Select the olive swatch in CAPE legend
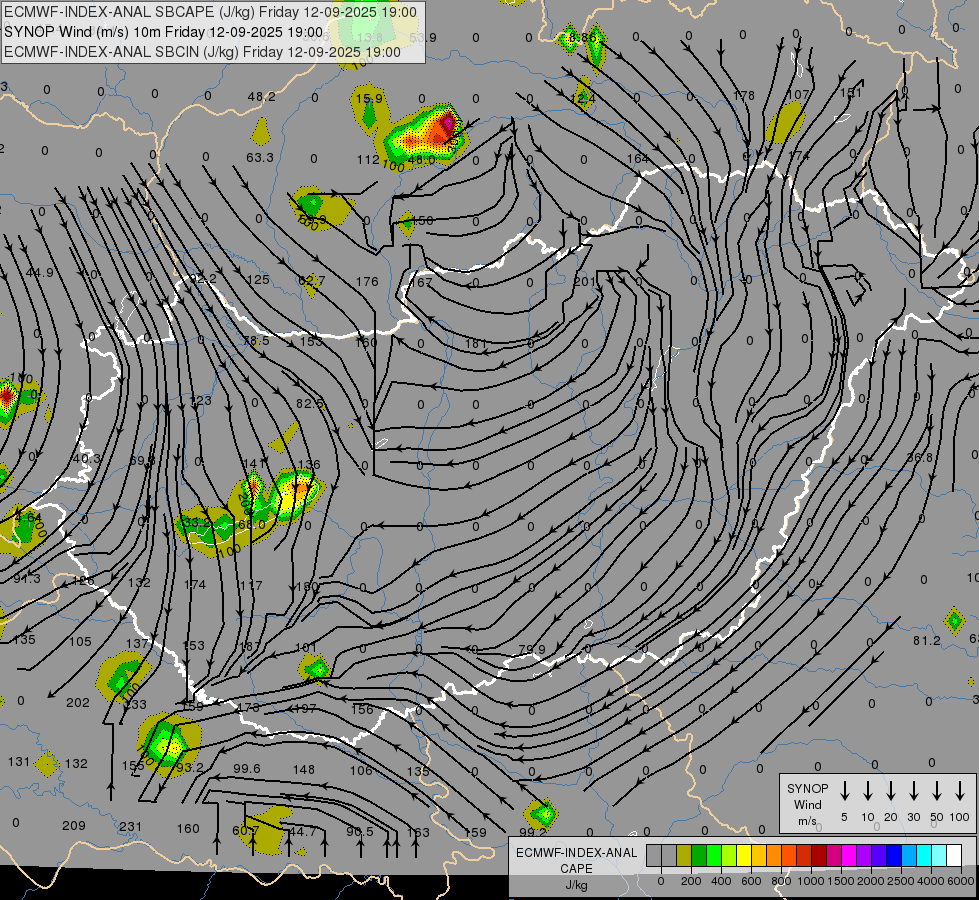Image resolution: width=979 pixels, height=900 pixels. click(684, 856)
